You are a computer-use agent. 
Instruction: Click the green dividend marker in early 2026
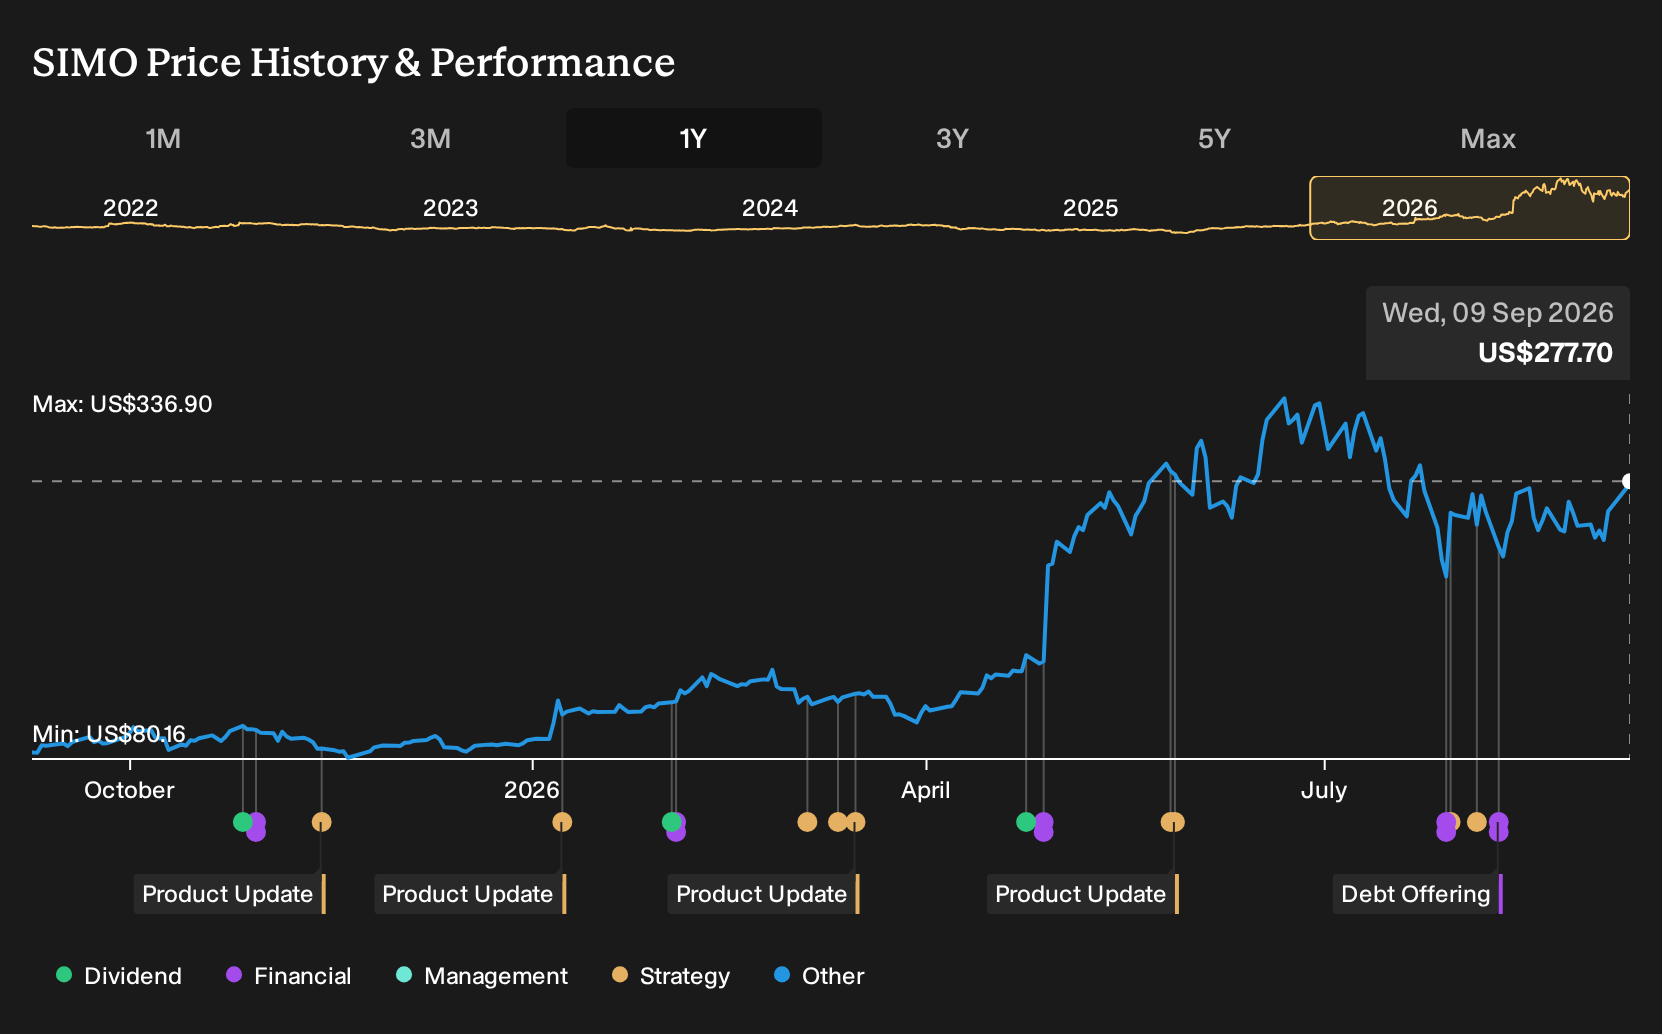click(x=671, y=822)
